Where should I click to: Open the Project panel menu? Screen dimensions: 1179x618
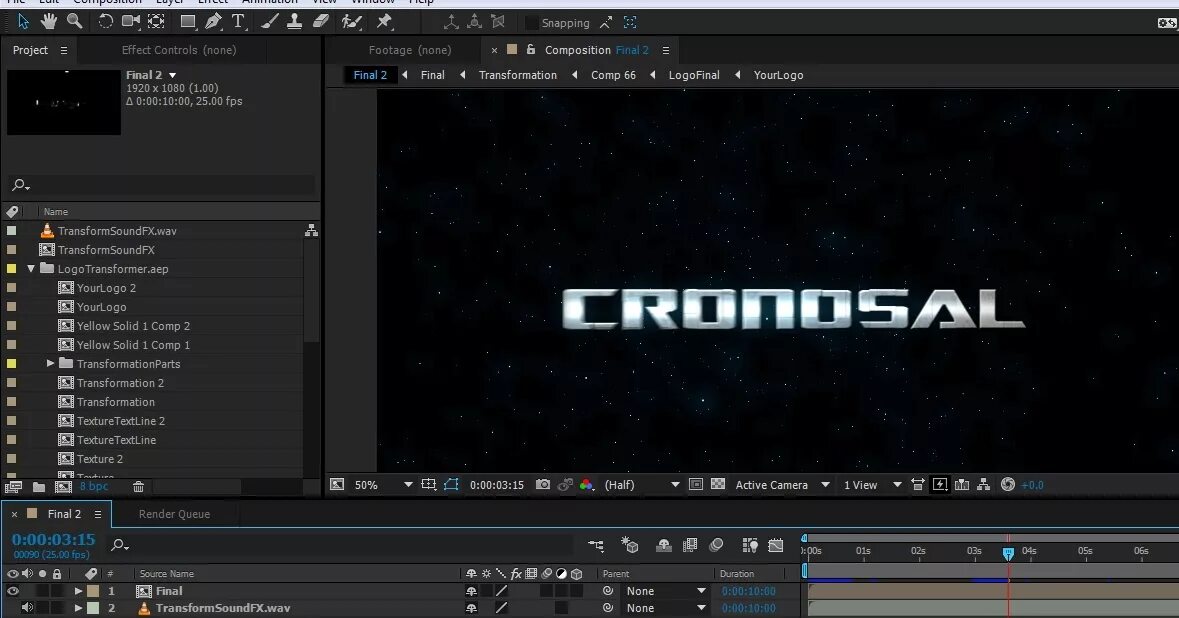(64, 50)
